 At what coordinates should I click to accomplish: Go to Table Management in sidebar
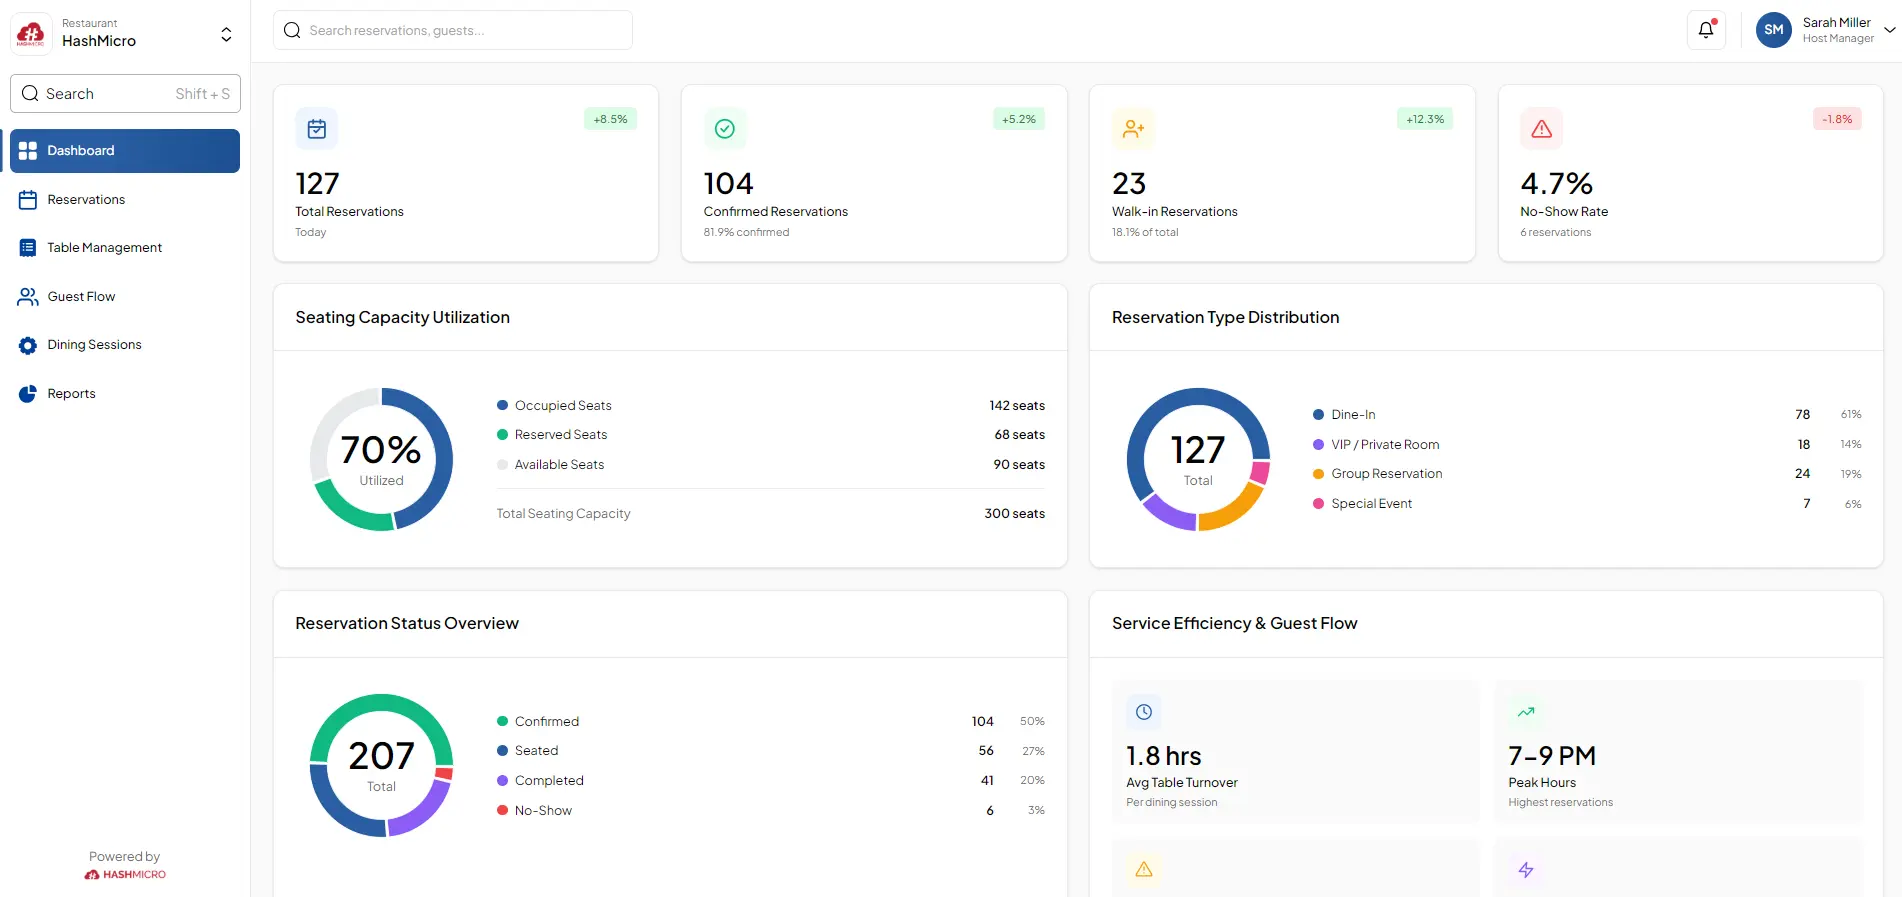(x=104, y=248)
